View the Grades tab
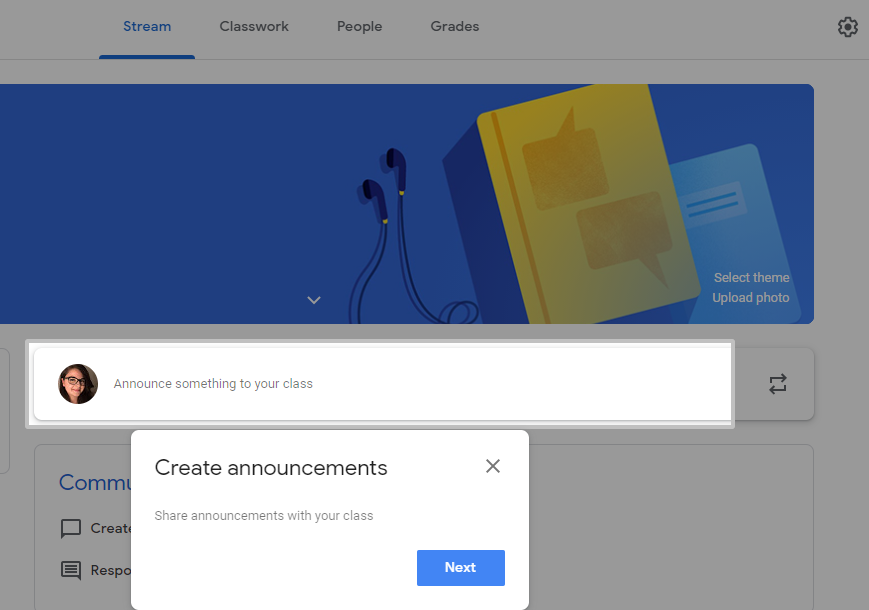869x610 pixels. coord(455,27)
